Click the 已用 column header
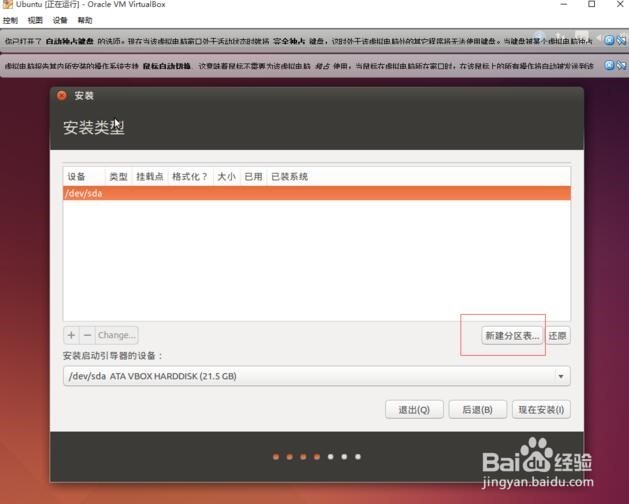 pos(253,177)
